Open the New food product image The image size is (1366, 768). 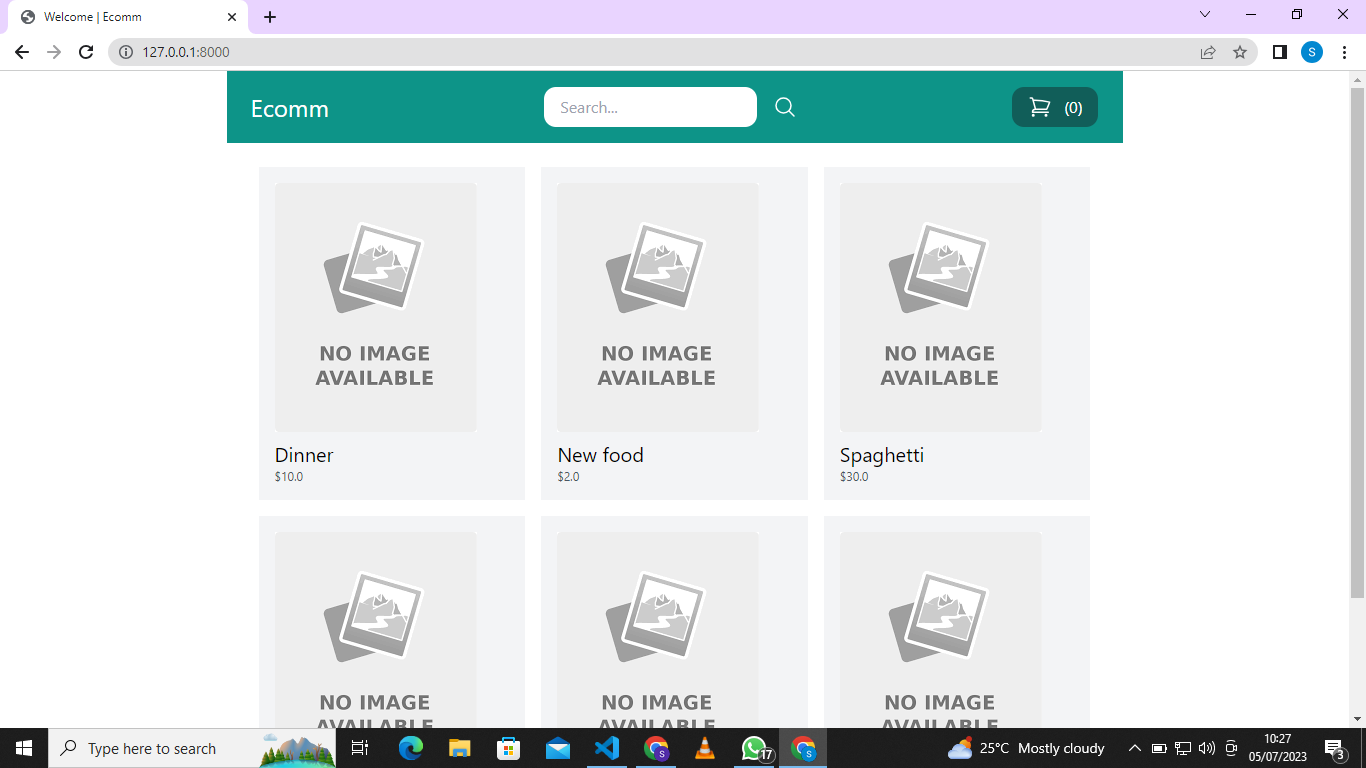coord(658,307)
